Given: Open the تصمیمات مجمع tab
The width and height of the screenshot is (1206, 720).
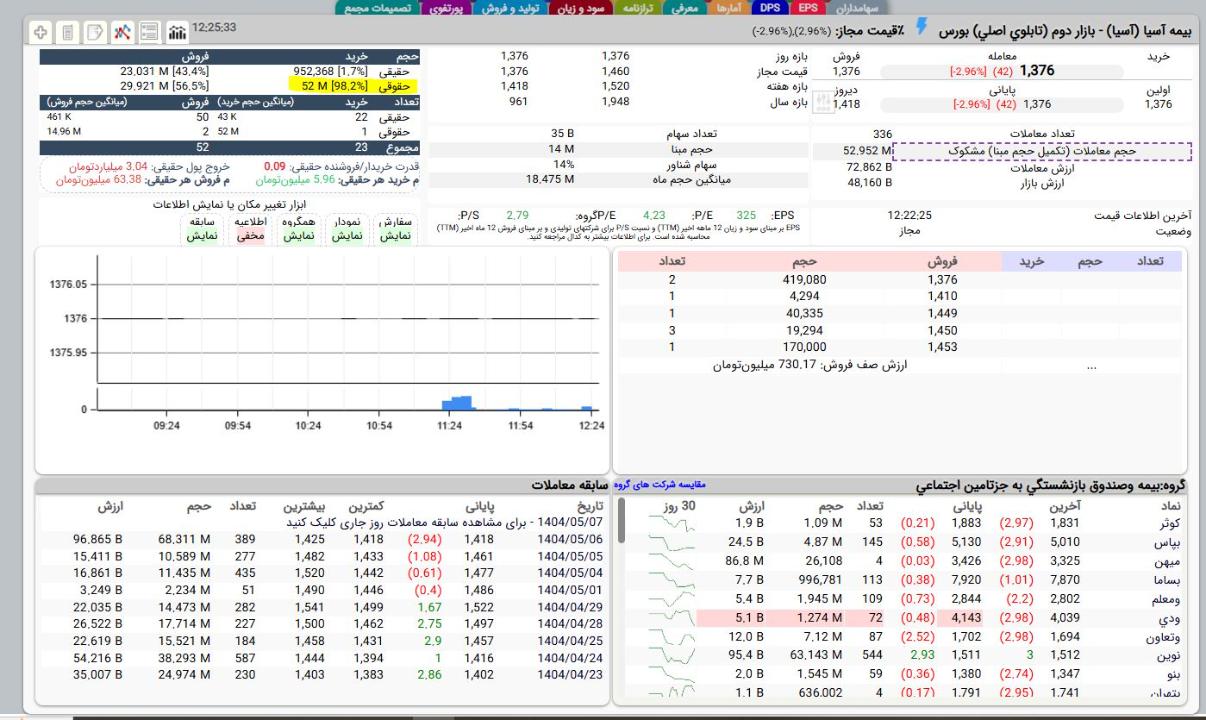Looking at the screenshot, I should 378,7.
